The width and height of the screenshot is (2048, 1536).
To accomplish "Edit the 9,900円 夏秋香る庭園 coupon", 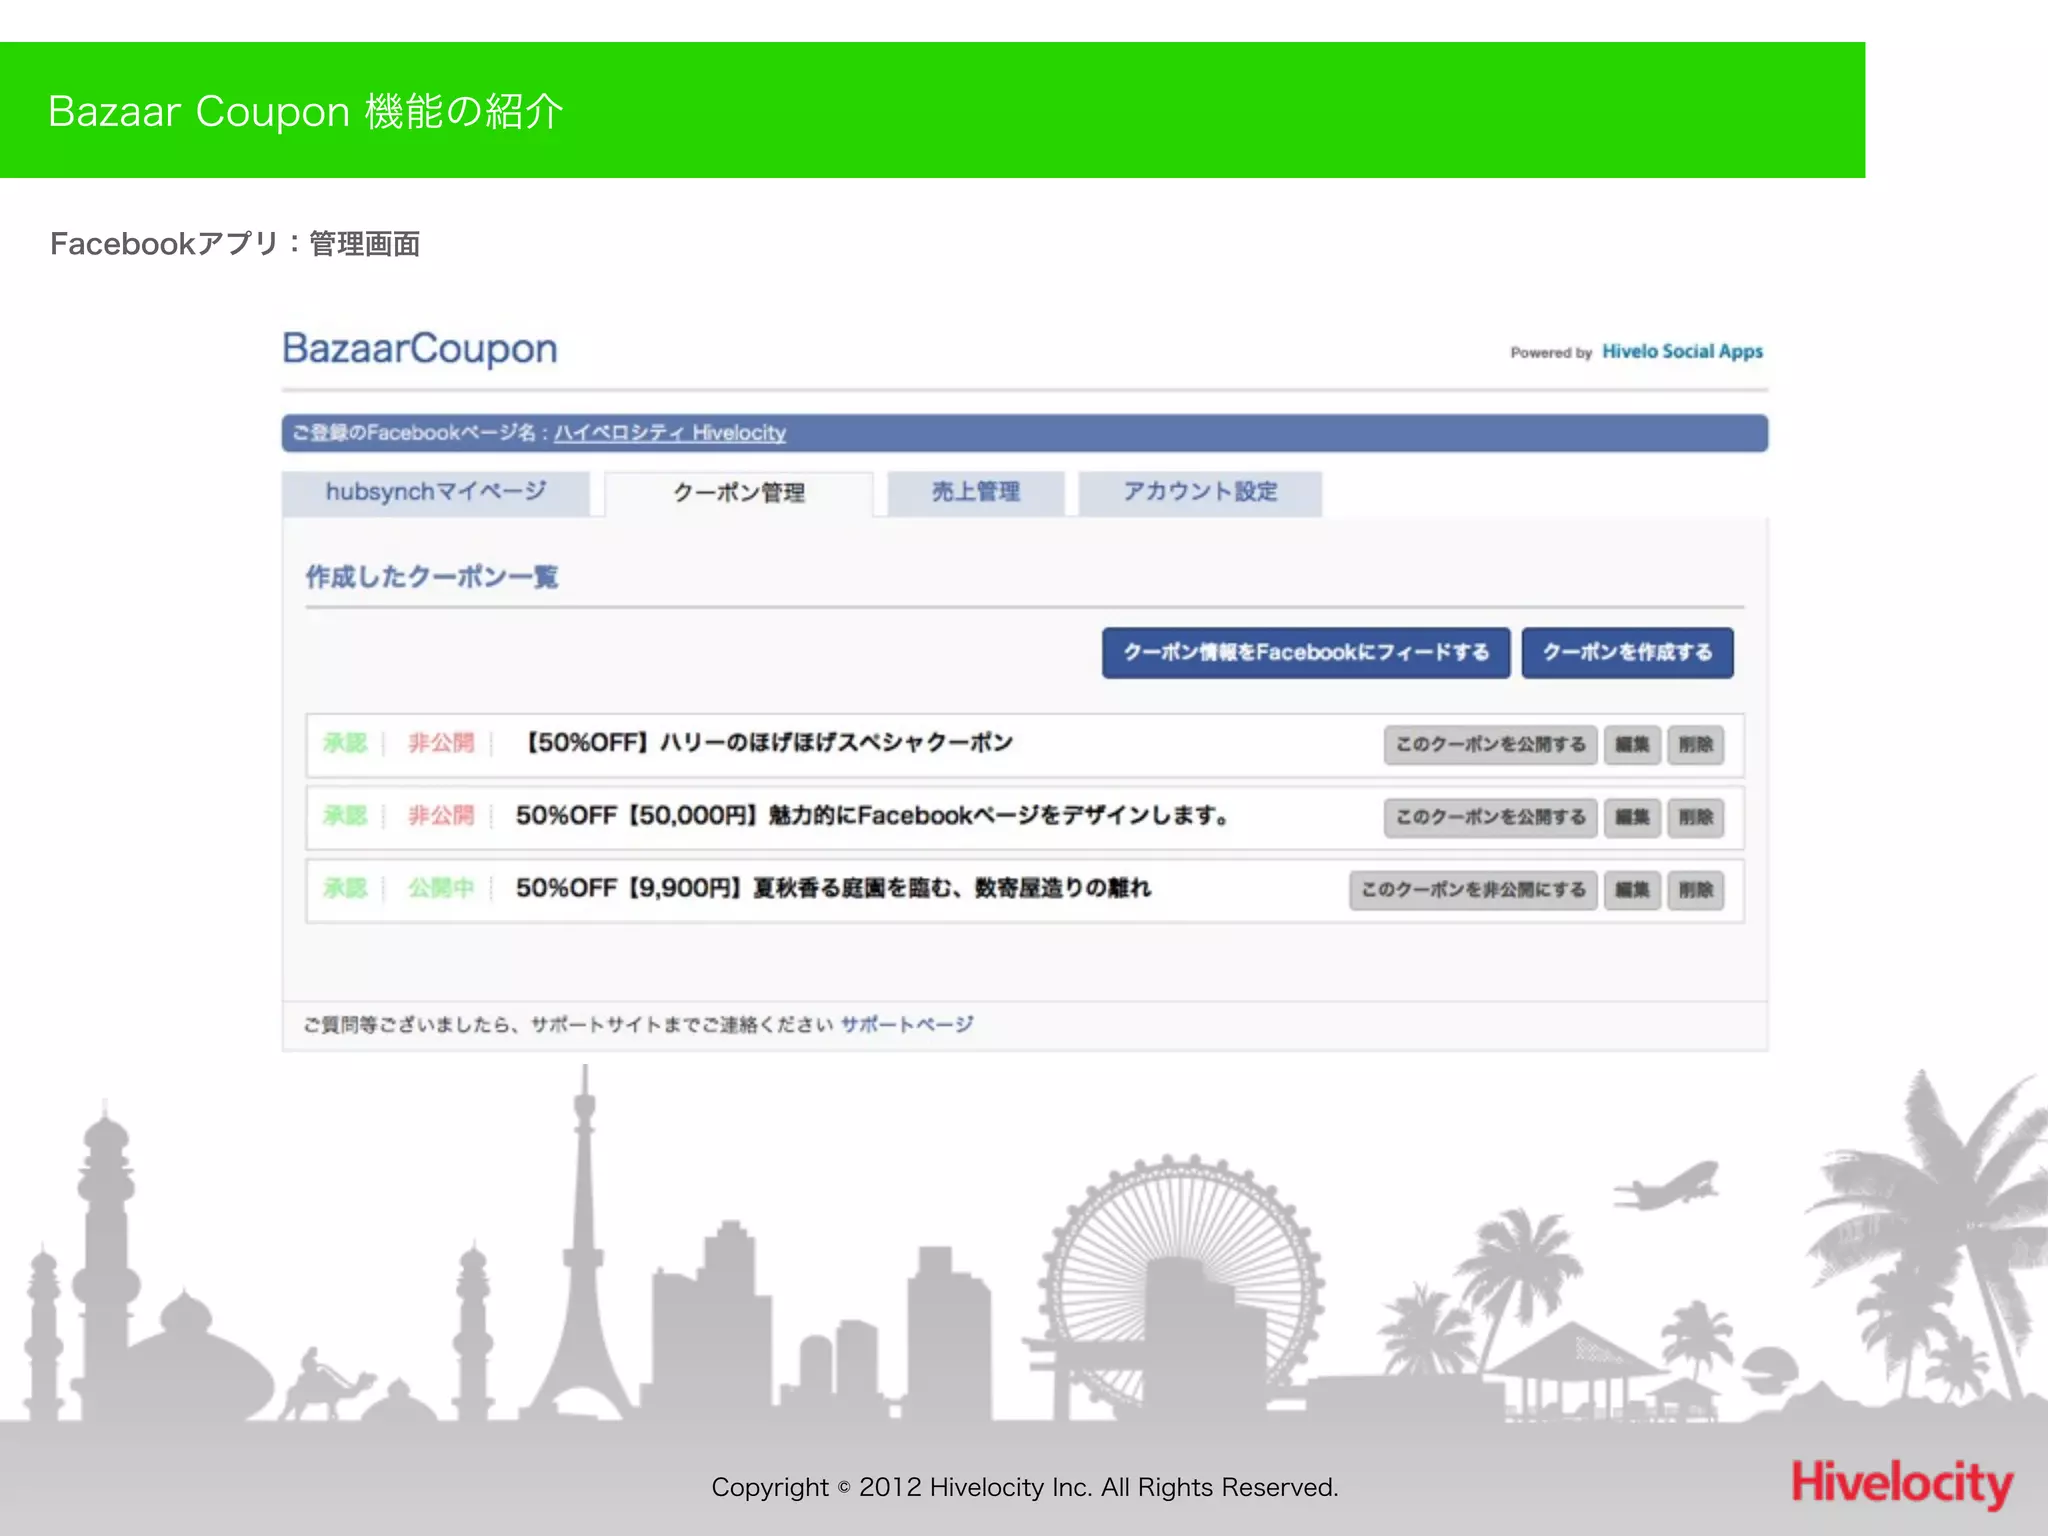I will pos(1632,890).
